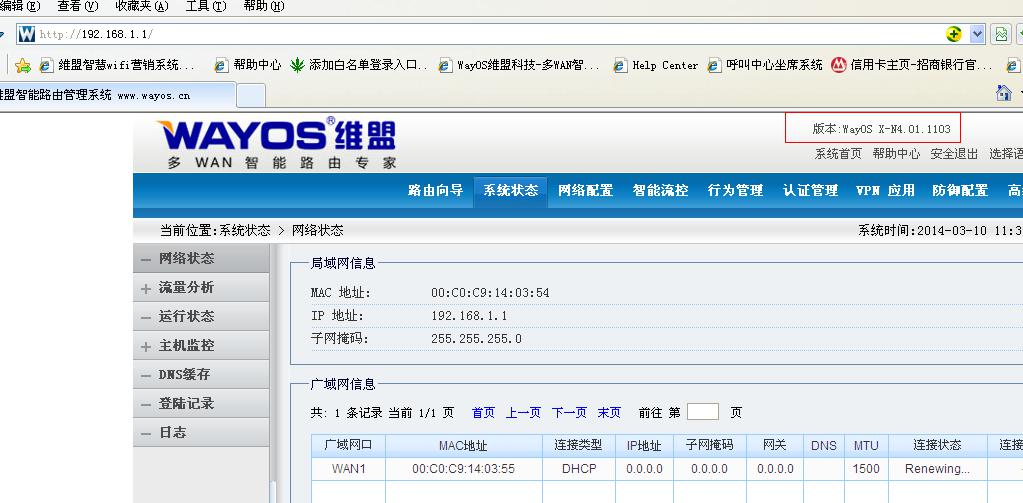This screenshot has height=503, width=1023.
Task: Click the 系统首页 link in header
Action: click(x=838, y=154)
